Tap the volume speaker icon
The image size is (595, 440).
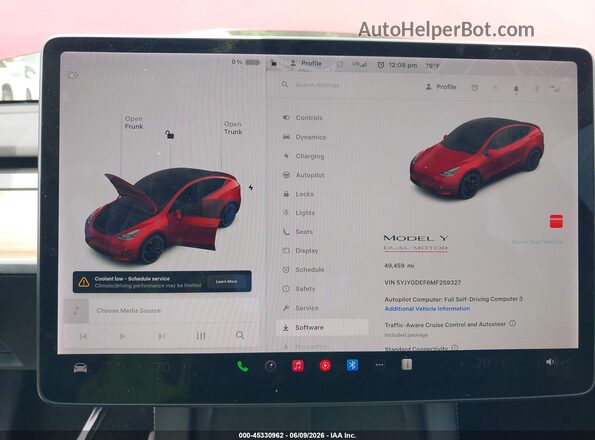point(550,362)
